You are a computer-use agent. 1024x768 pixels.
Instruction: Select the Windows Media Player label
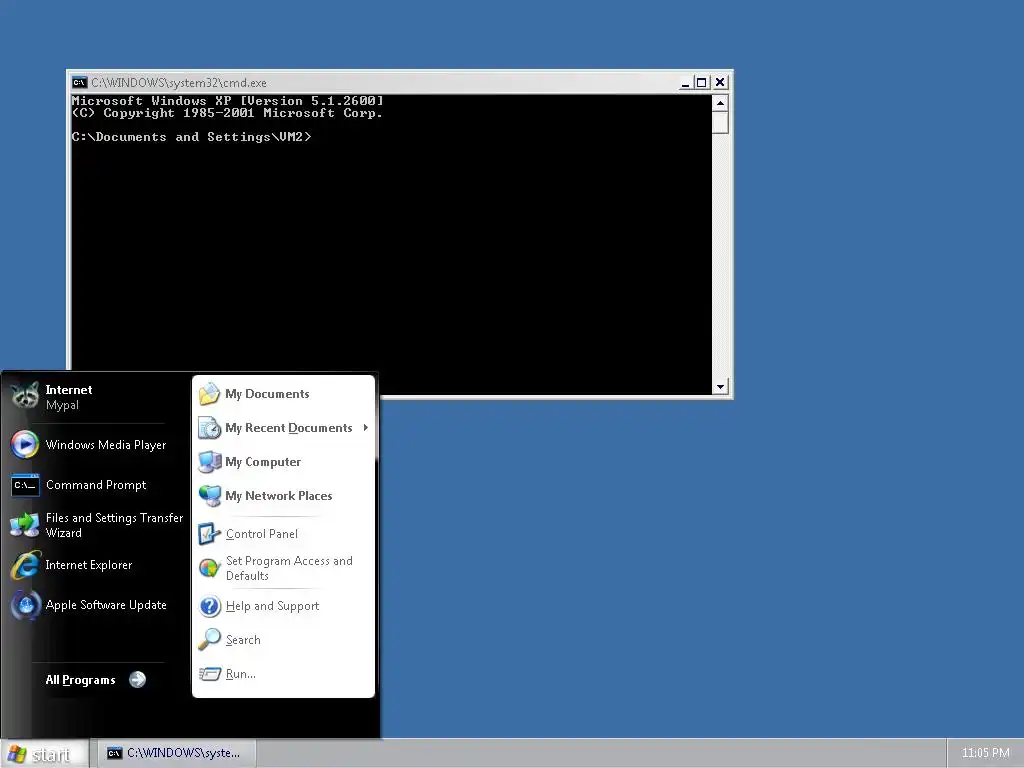tap(106, 445)
